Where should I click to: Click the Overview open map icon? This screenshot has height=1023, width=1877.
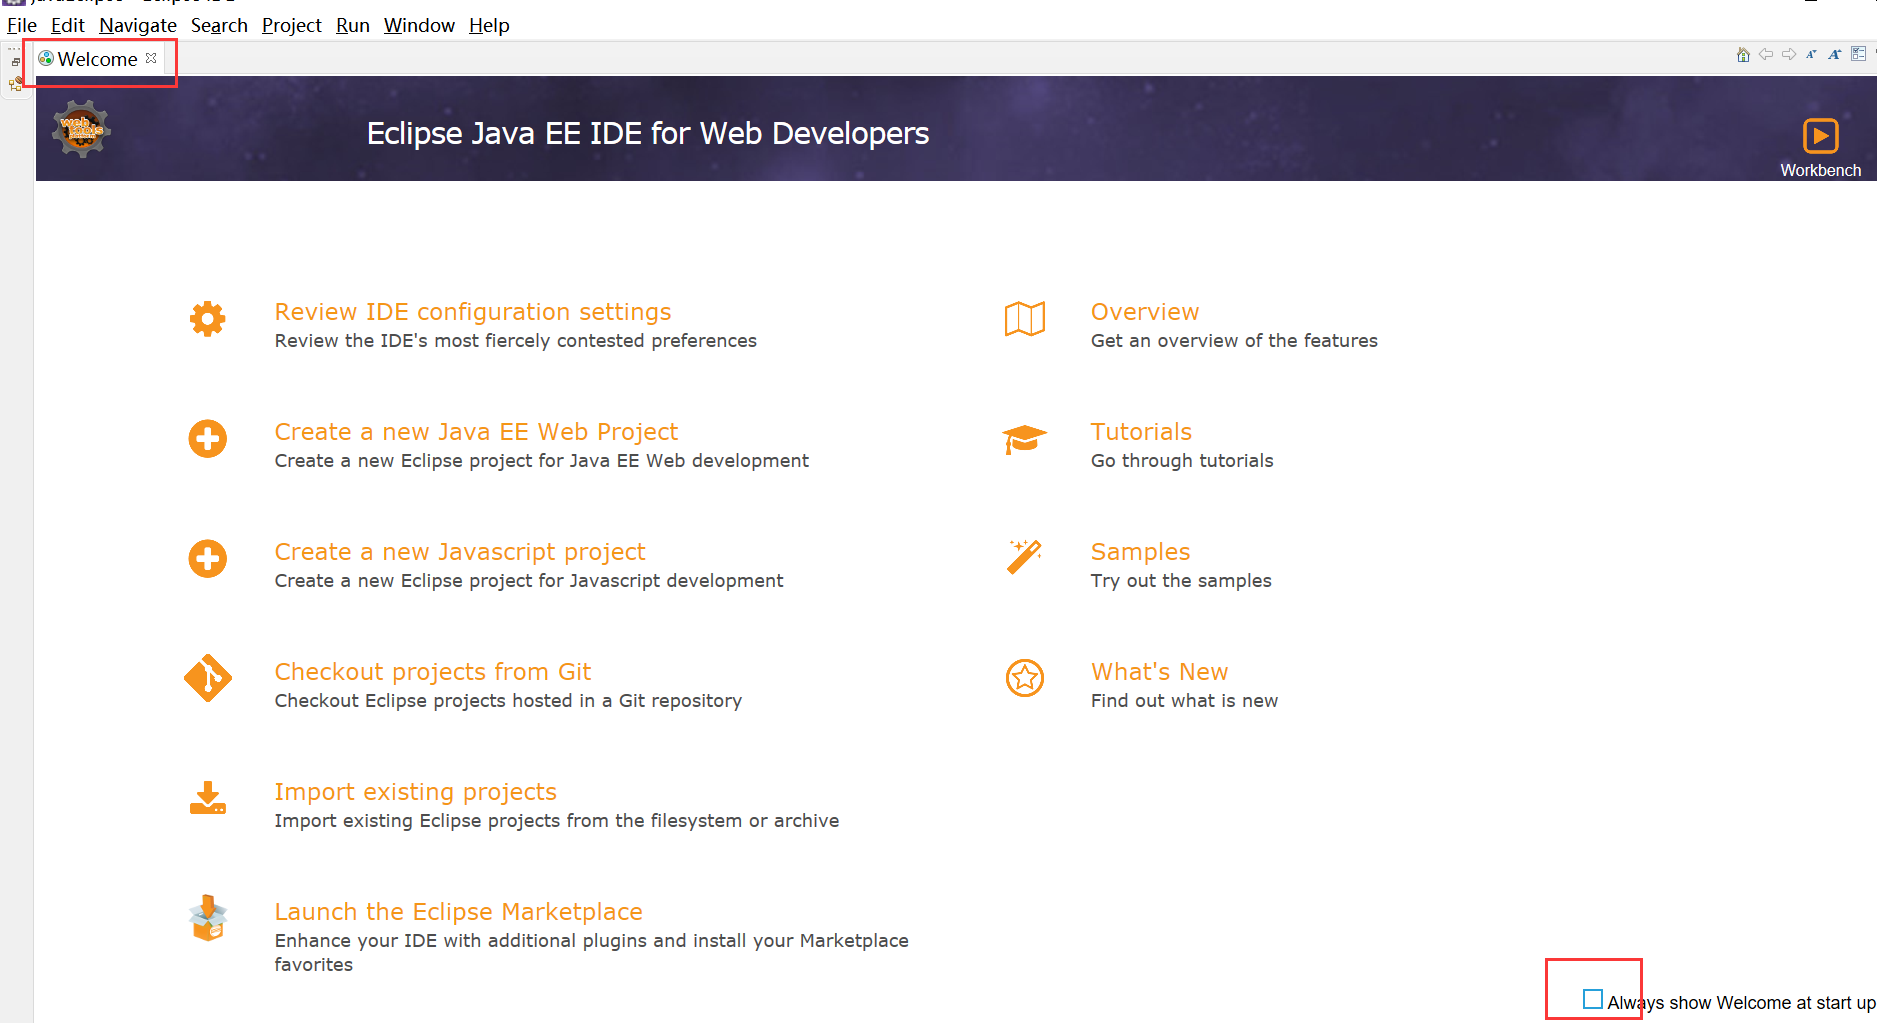(x=1025, y=319)
